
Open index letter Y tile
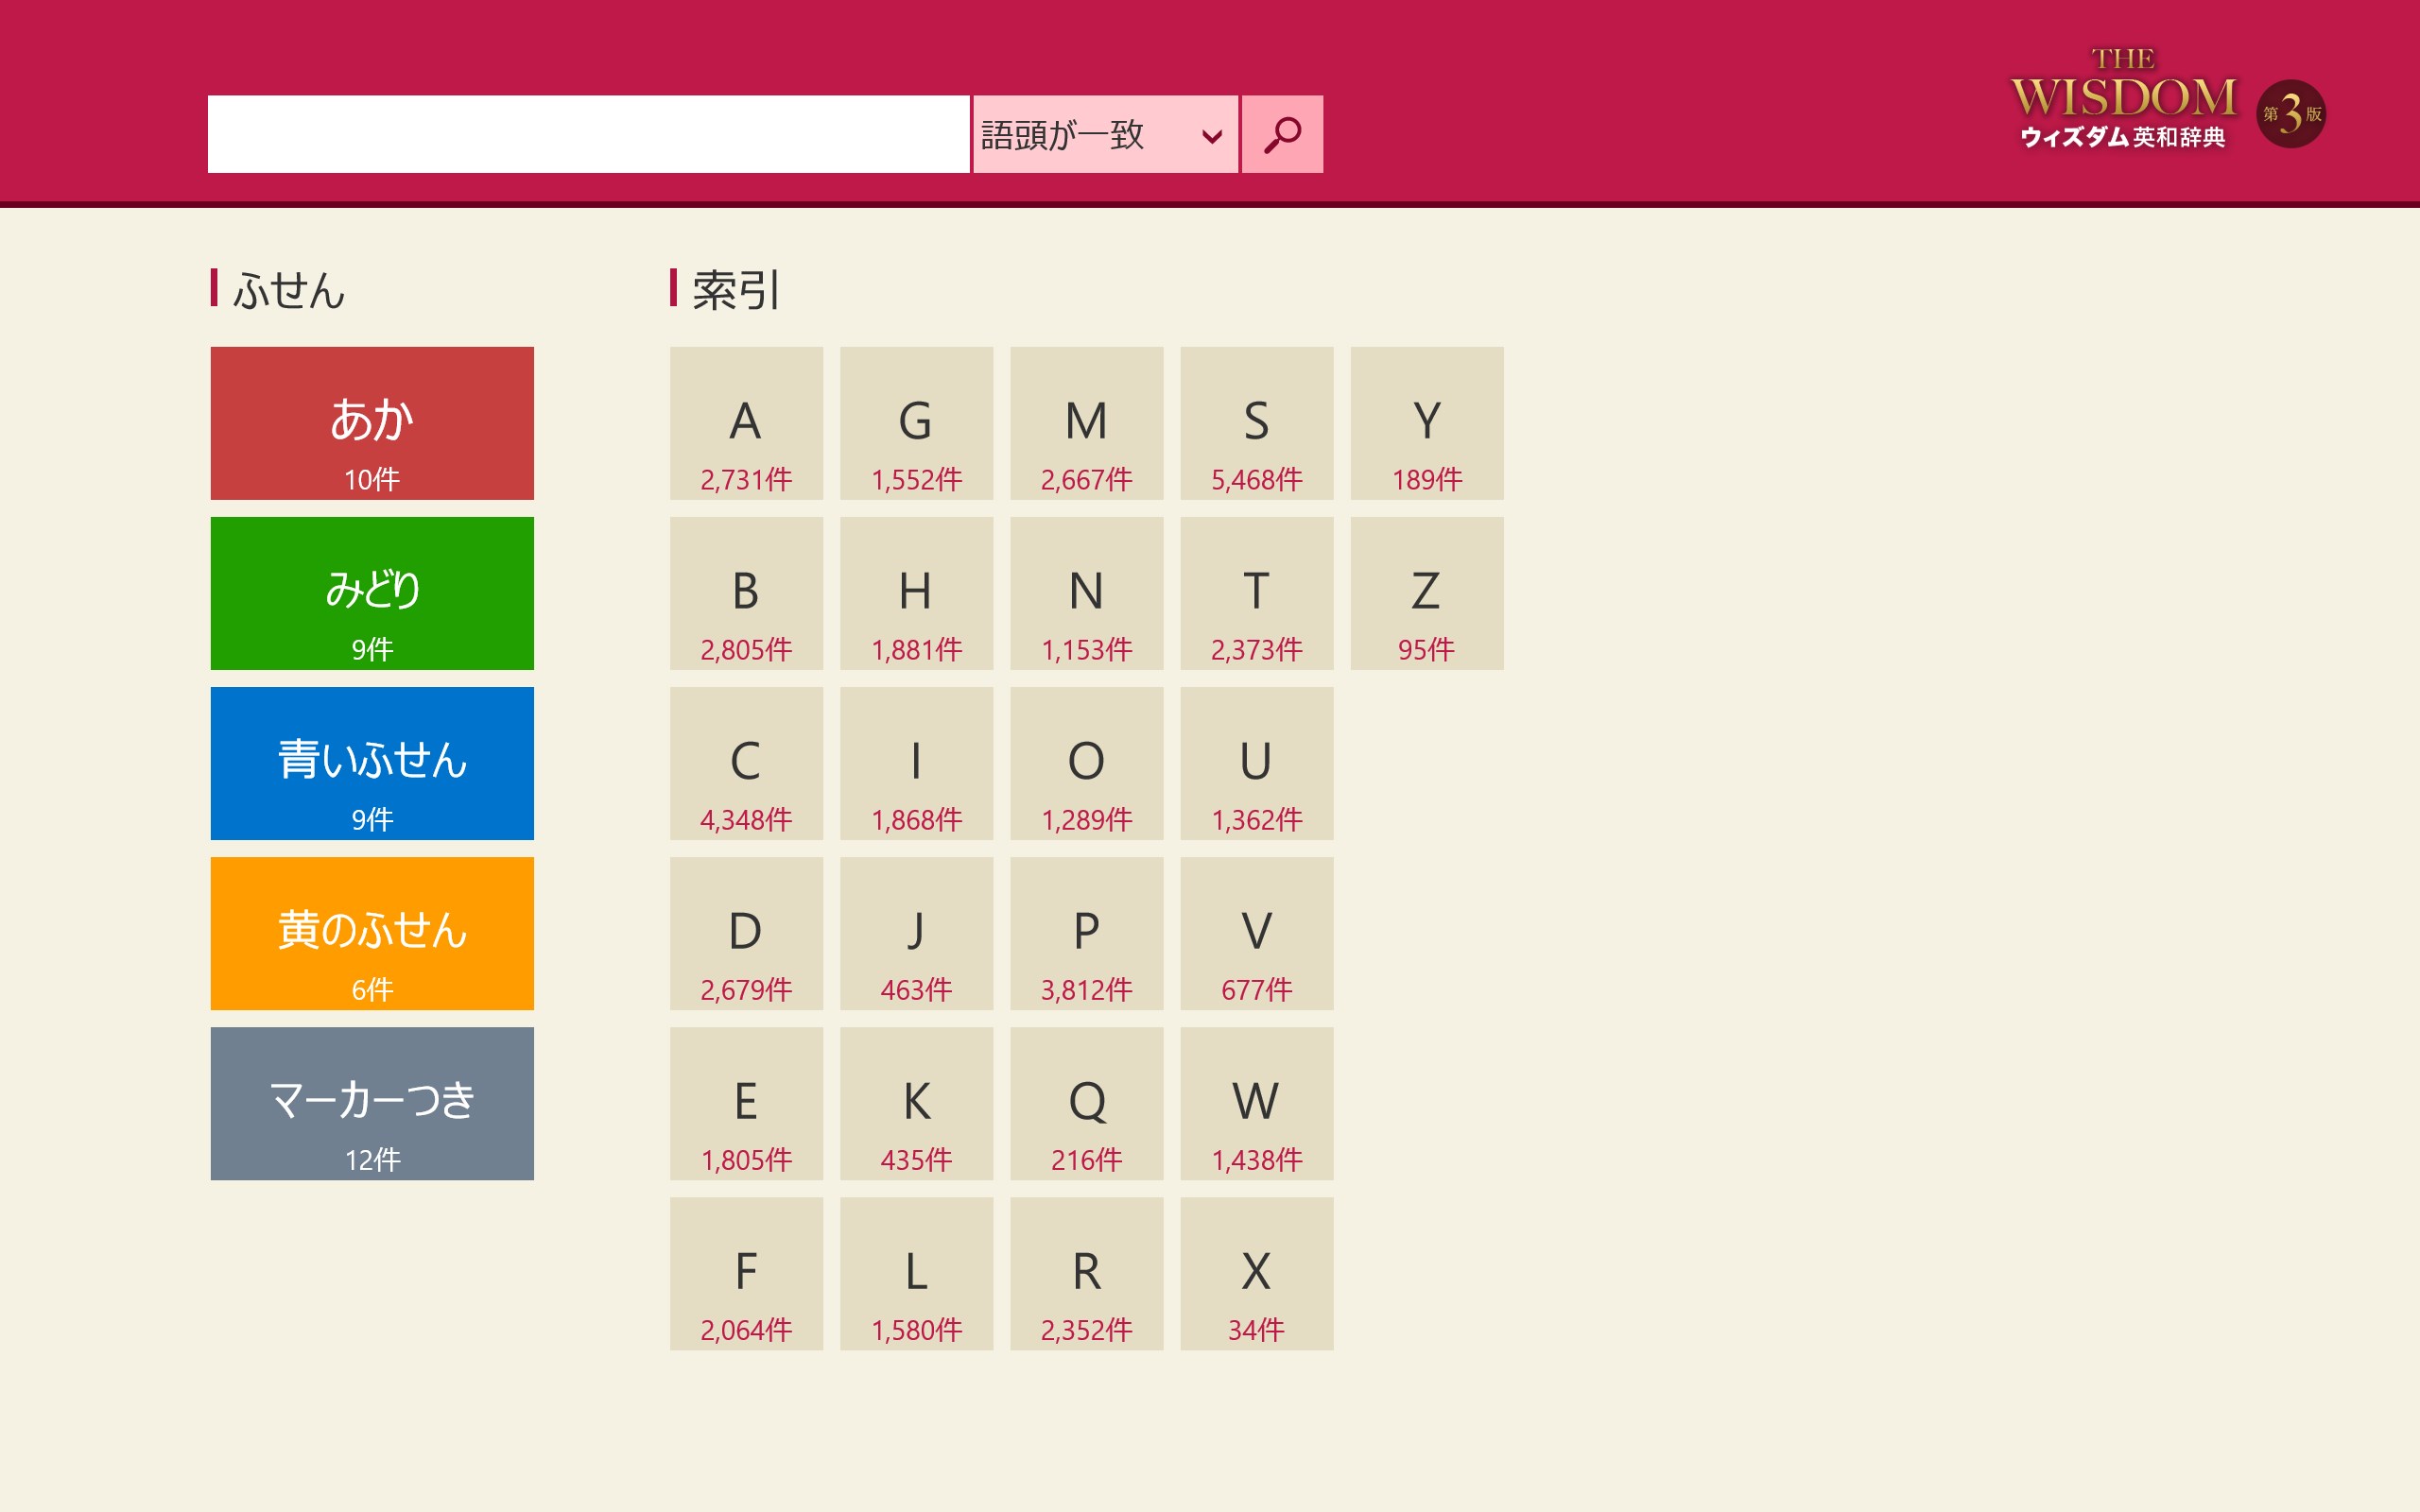click(x=1426, y=423)
